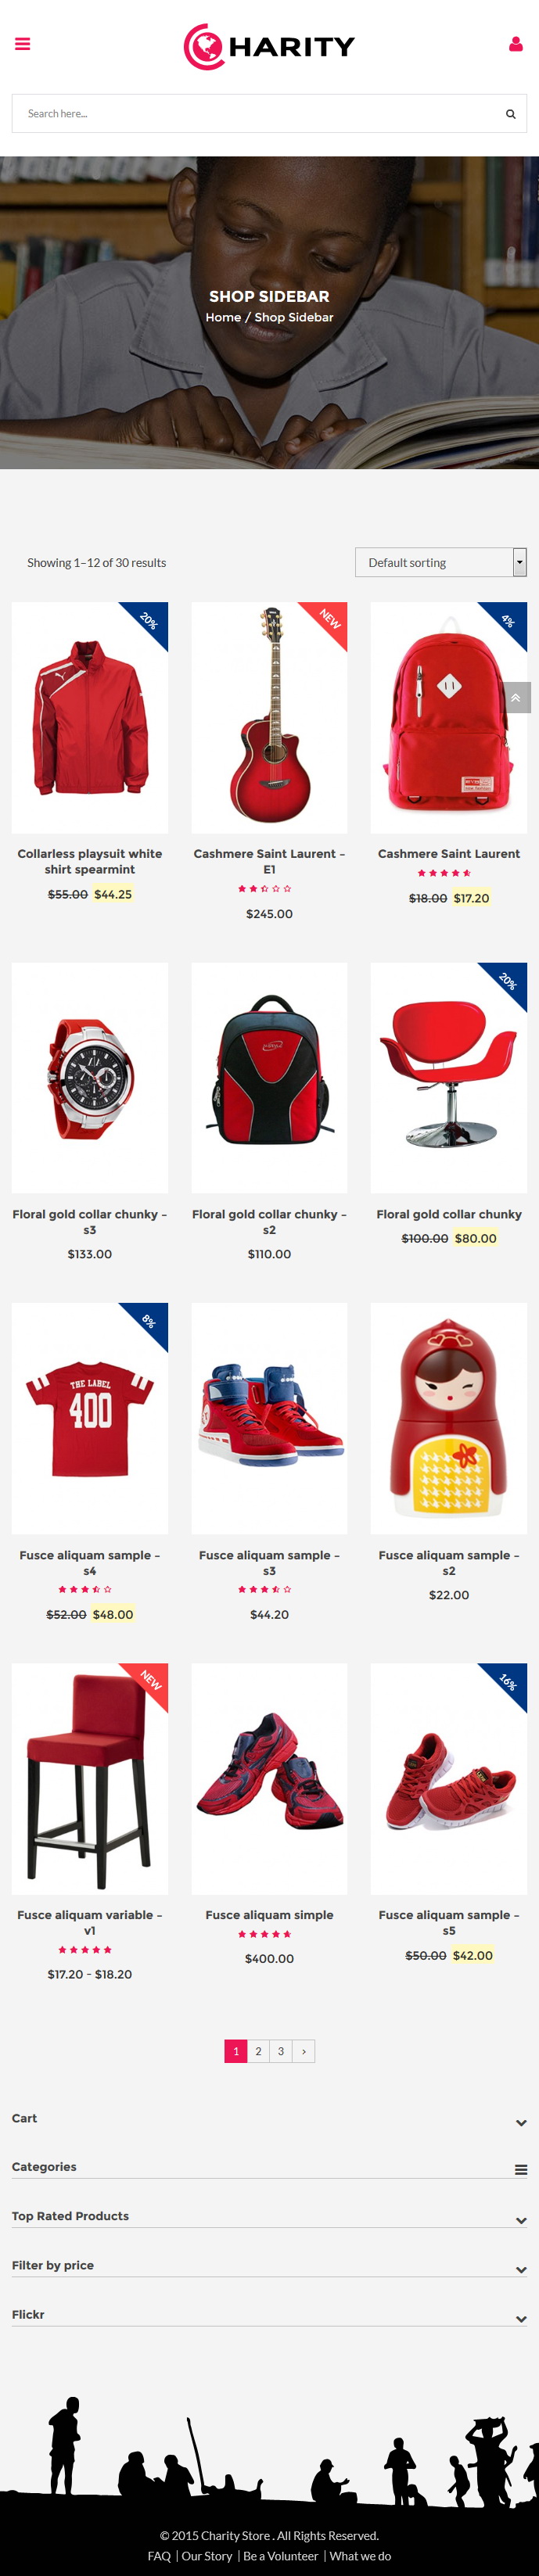The image size is (539, 2576).
Task: Click the Home breadcrumb link
Action: 223,317
